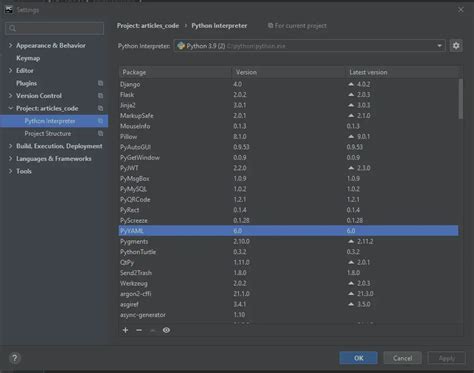The height and width of the screenshot is (373, 474).
Task: Click the search magnifier icon in settings
Action: click(13, 28)
